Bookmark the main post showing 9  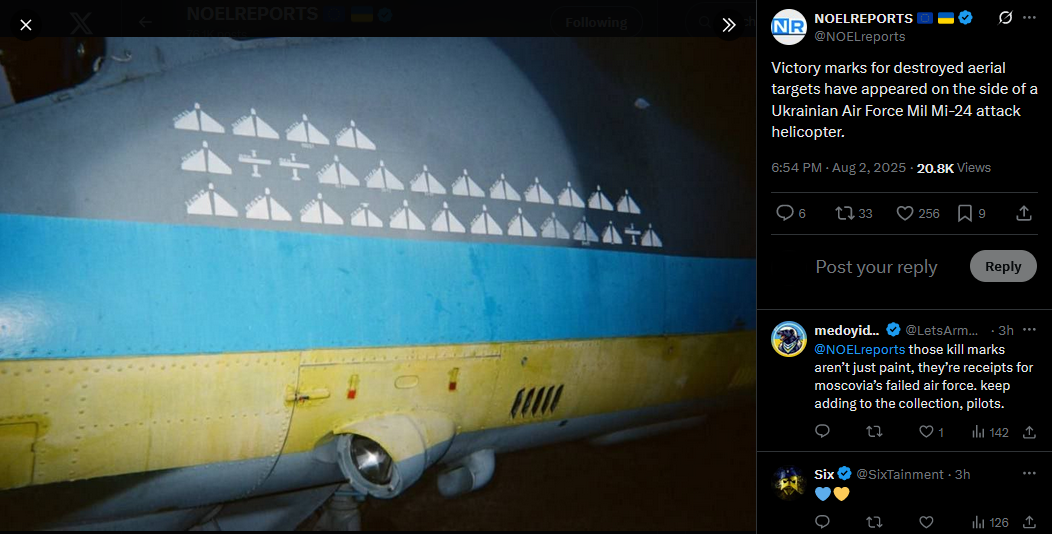coord(971,213)
